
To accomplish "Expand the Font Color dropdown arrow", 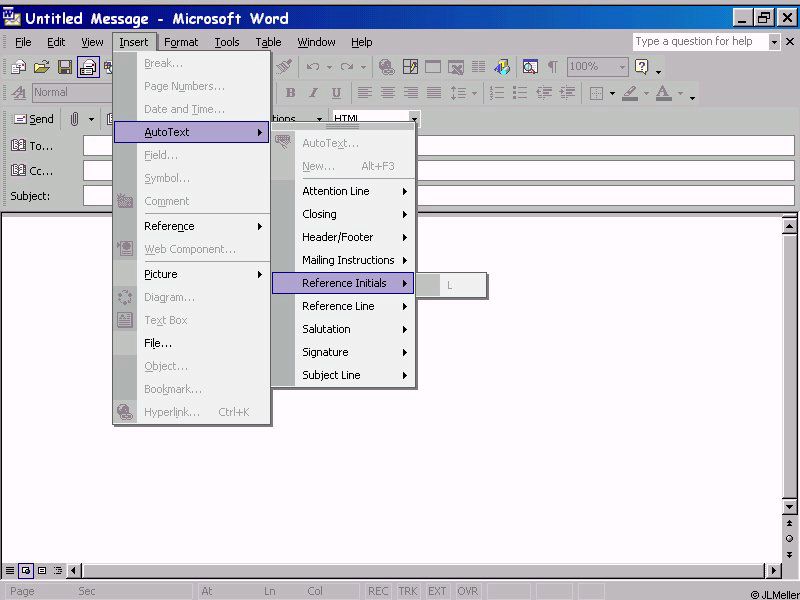I will coord(680,93).
